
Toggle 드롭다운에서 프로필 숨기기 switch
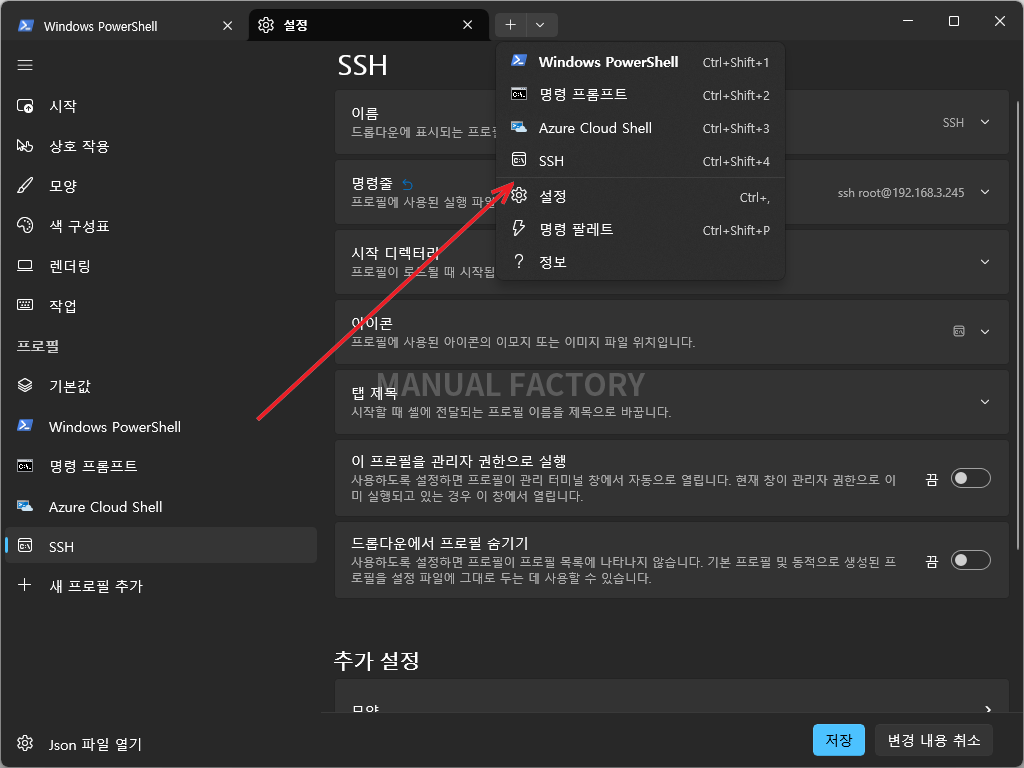tap(970, 560)
